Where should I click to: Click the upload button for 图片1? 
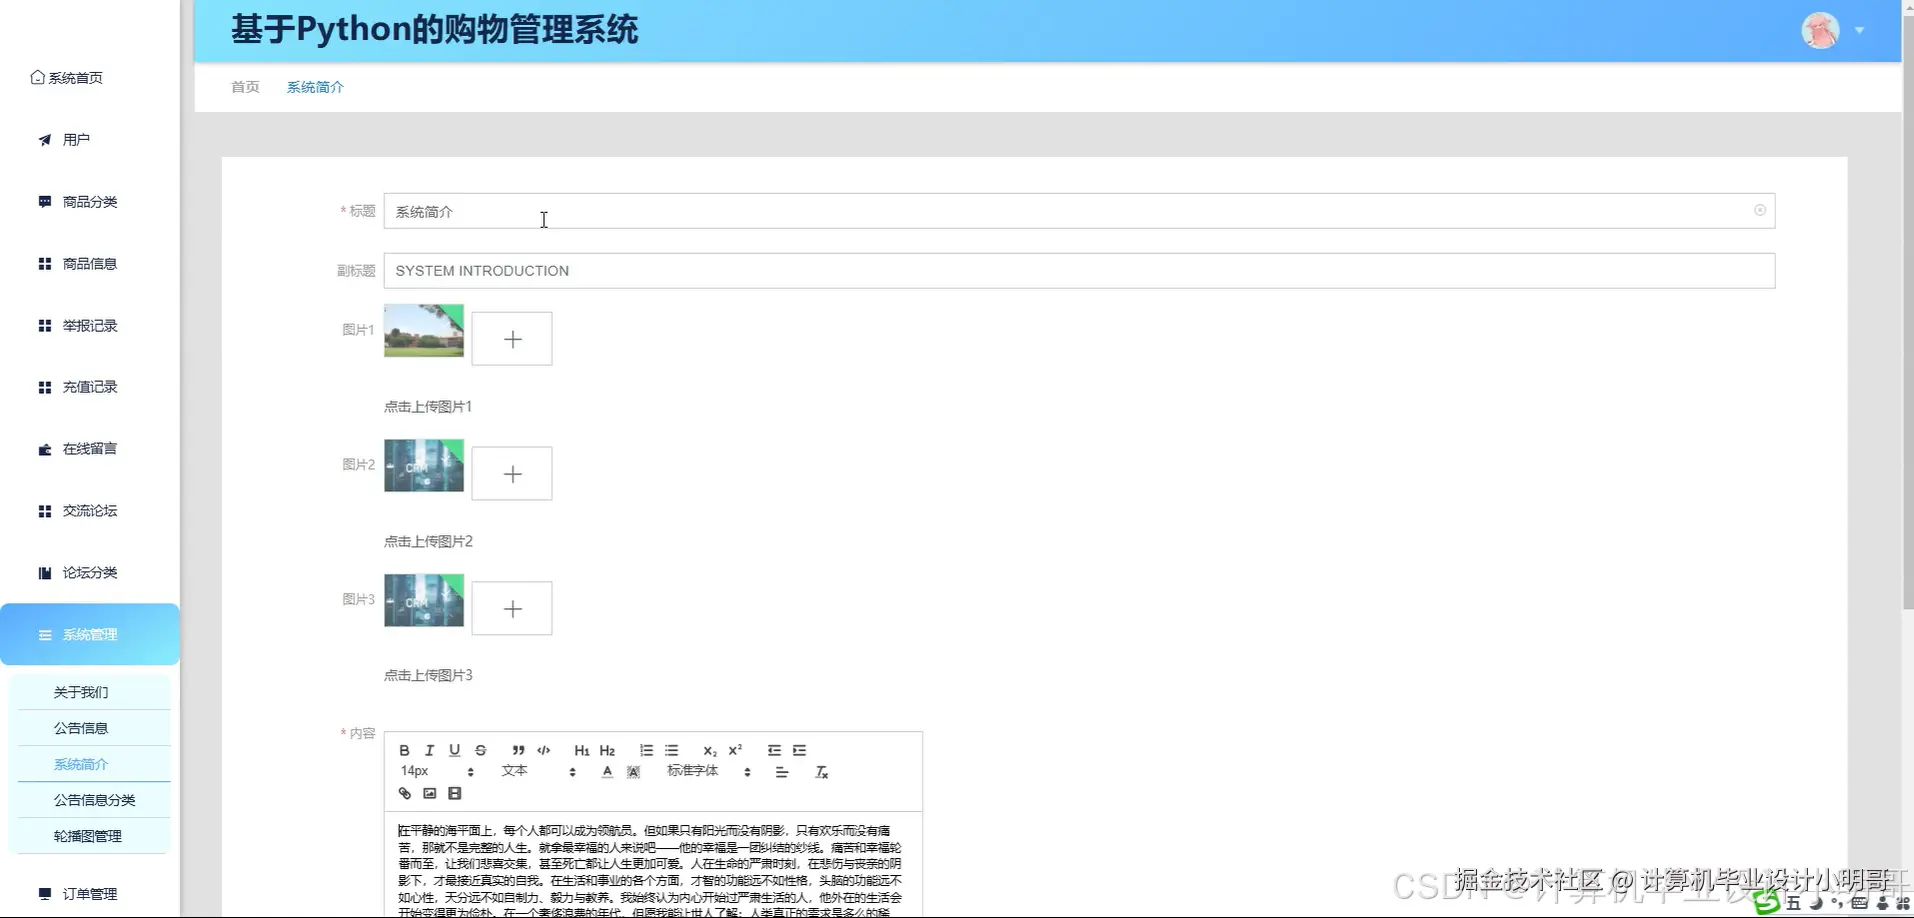512,338
